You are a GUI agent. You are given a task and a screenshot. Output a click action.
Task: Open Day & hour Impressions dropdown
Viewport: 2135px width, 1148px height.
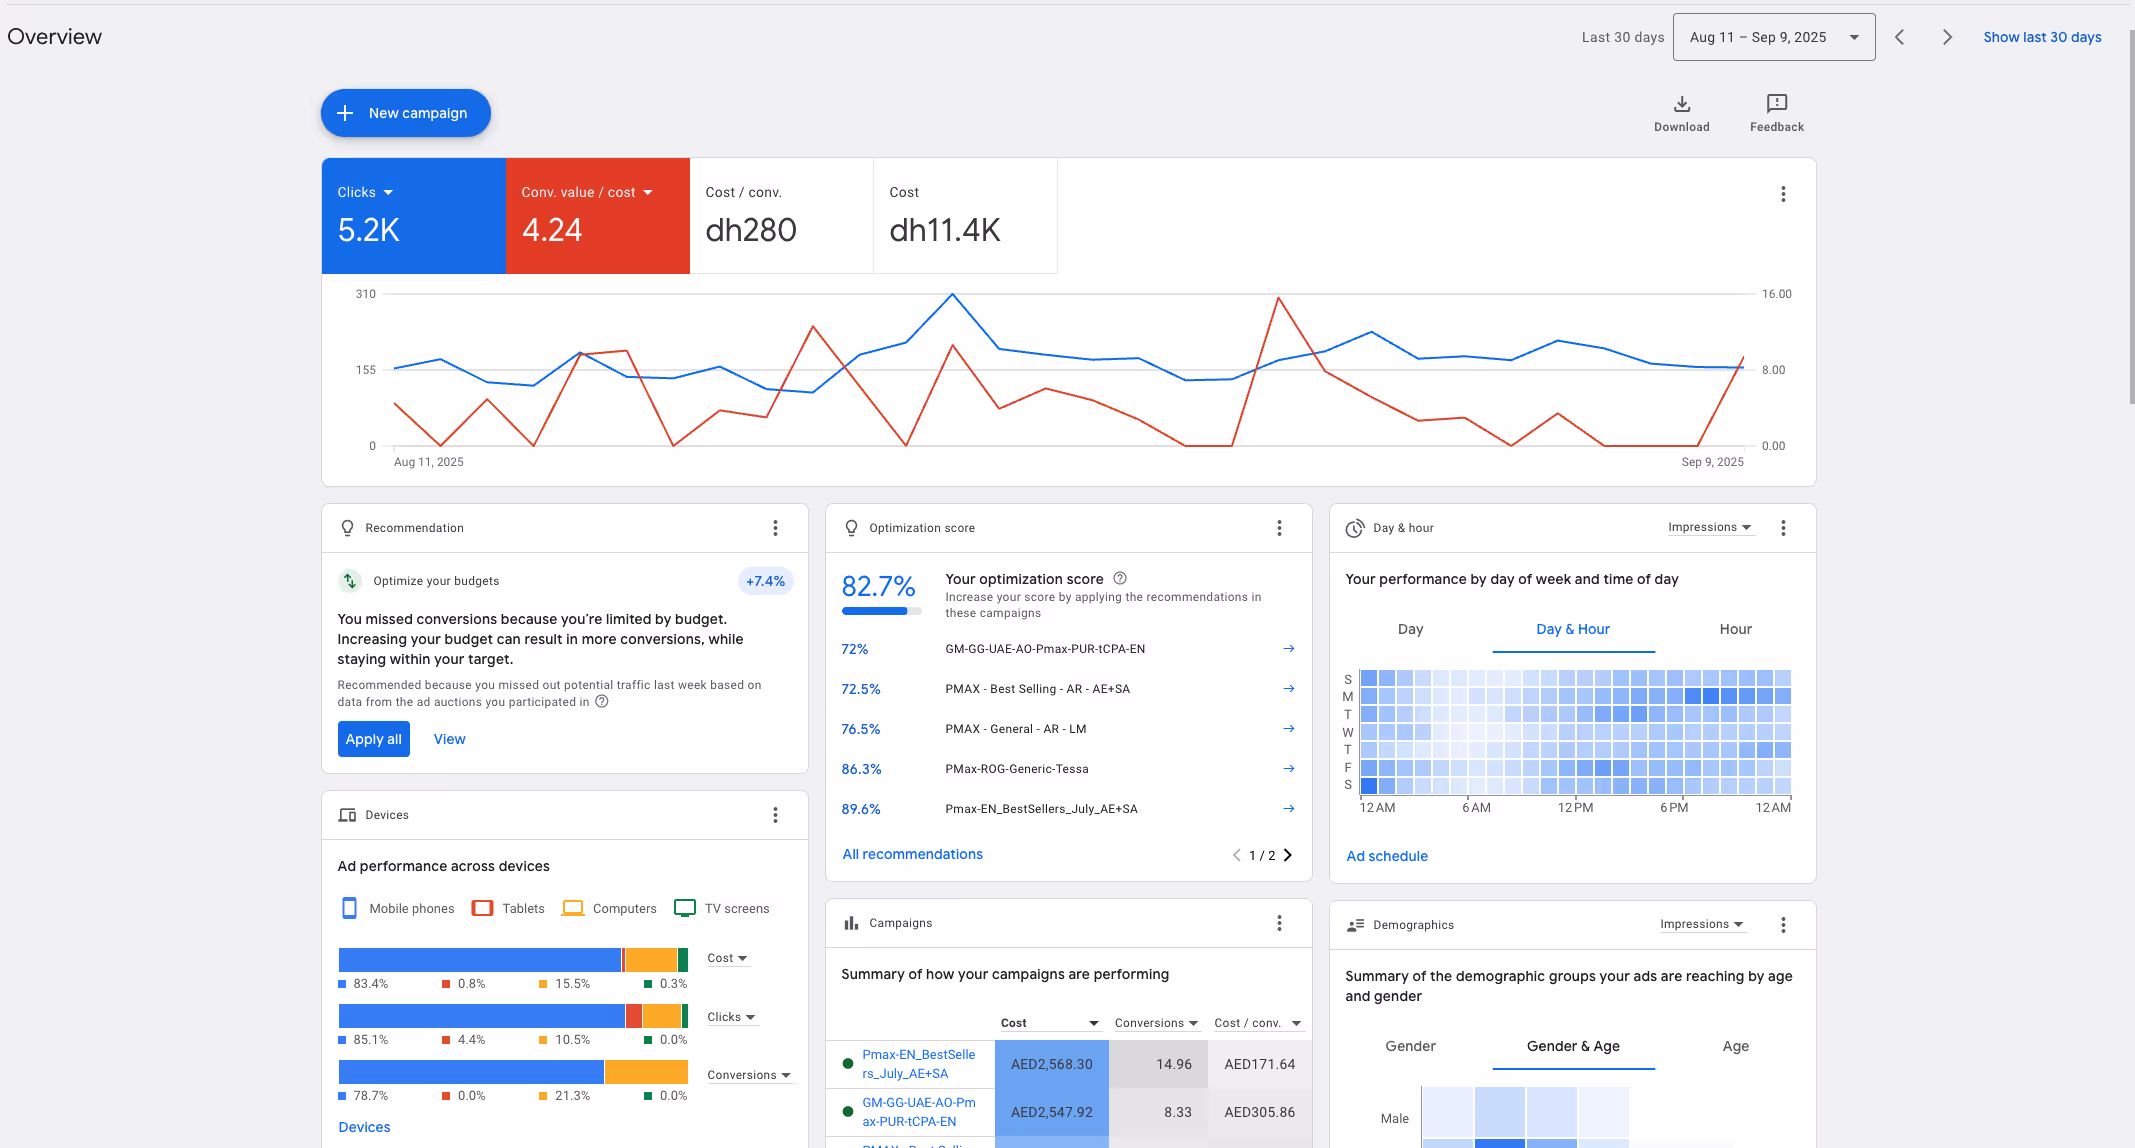1709,527
